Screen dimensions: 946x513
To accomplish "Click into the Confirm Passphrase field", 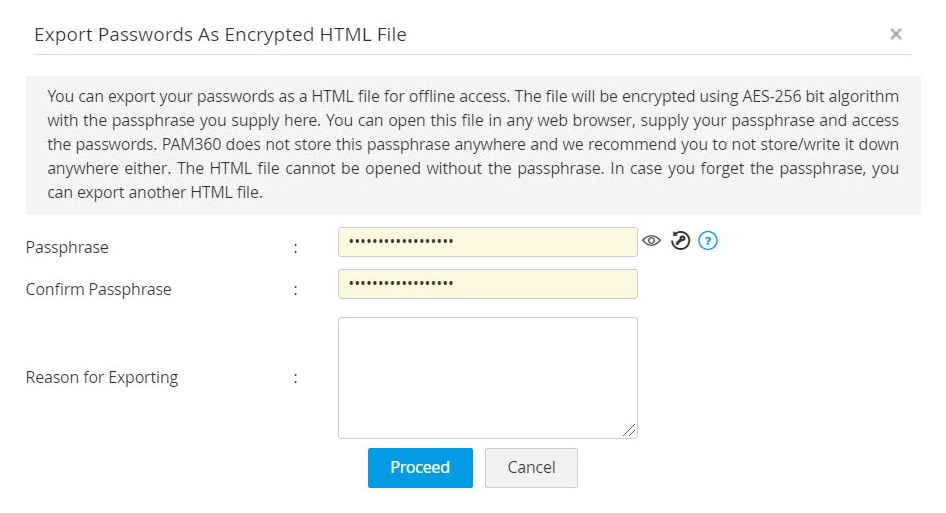I will [487, 284].
